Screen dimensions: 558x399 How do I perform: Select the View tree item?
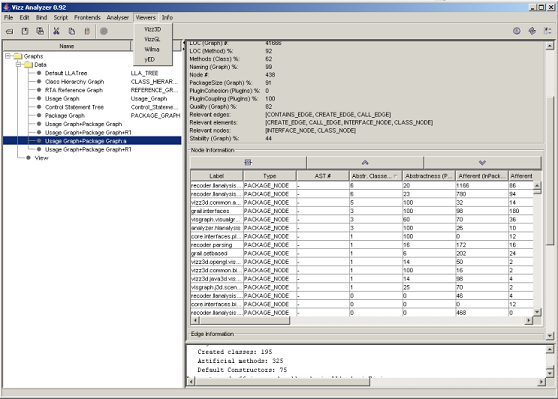pyautogui.click(x=41, y=158)
